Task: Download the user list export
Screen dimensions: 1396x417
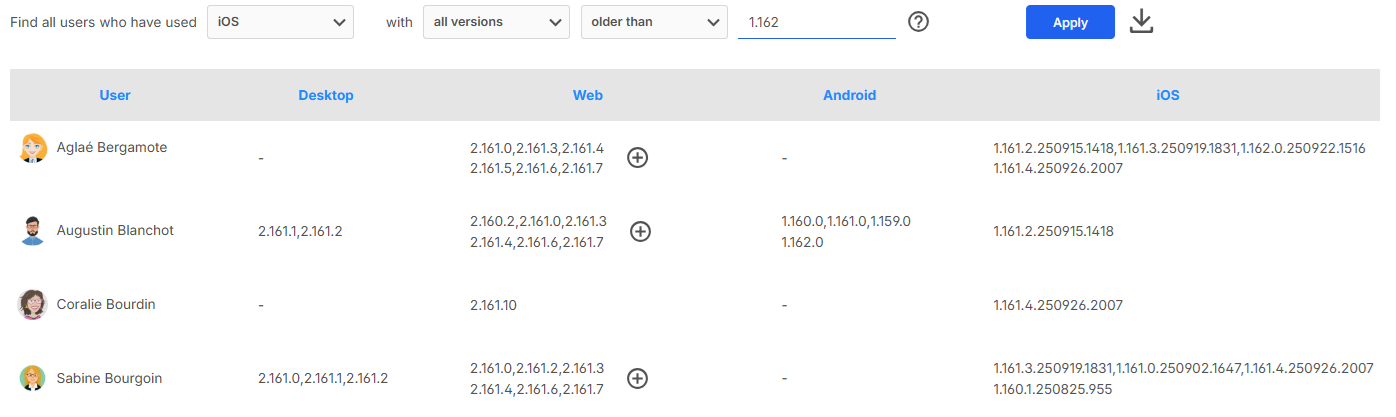Action: click(x=1141, y=22)
